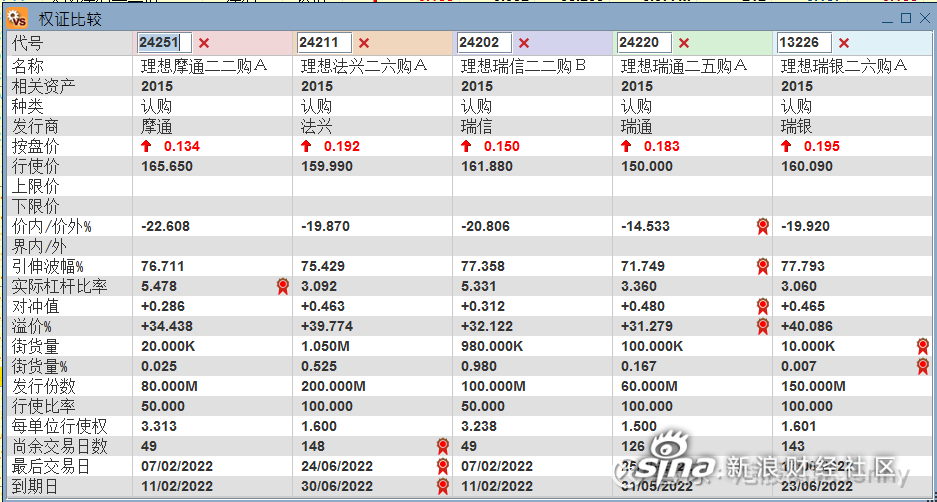Viewport: 937px width, 502px height.
Task: Remove warrant 24211 with its red X
Action: point(364,43)
